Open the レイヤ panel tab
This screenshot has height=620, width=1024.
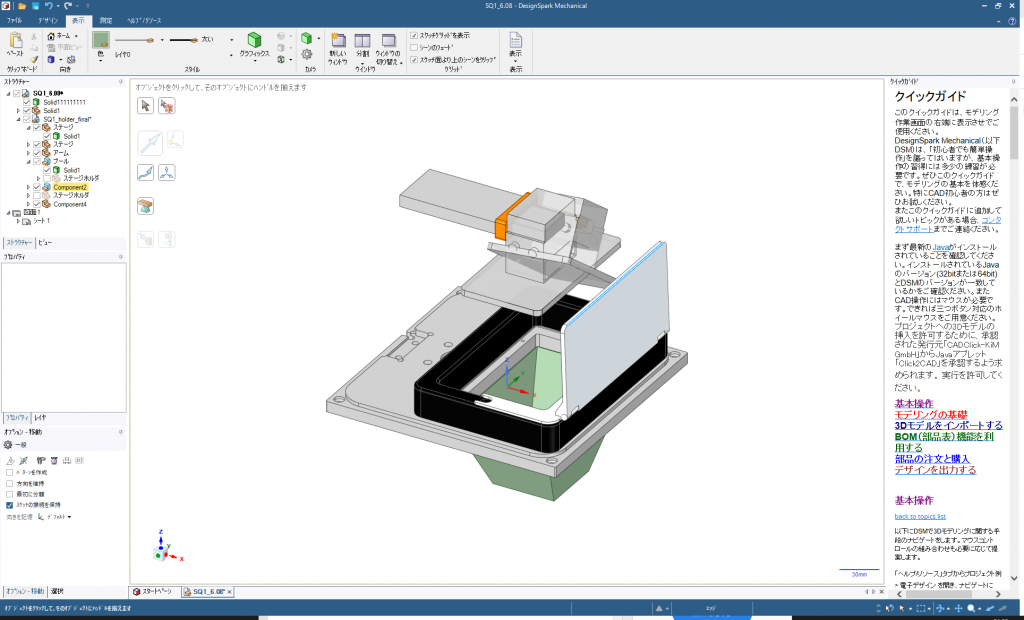point(40,415)
